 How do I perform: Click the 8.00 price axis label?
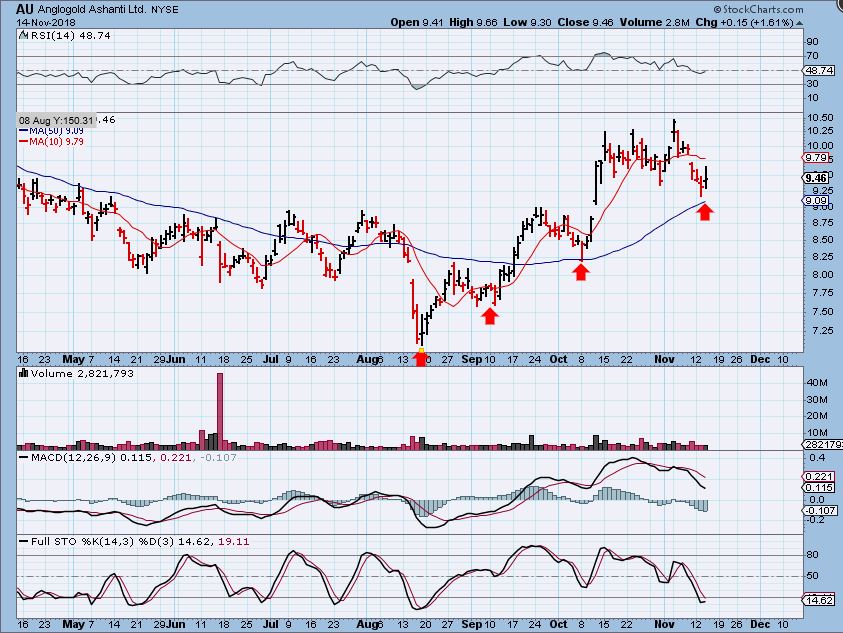pos(823,275)
